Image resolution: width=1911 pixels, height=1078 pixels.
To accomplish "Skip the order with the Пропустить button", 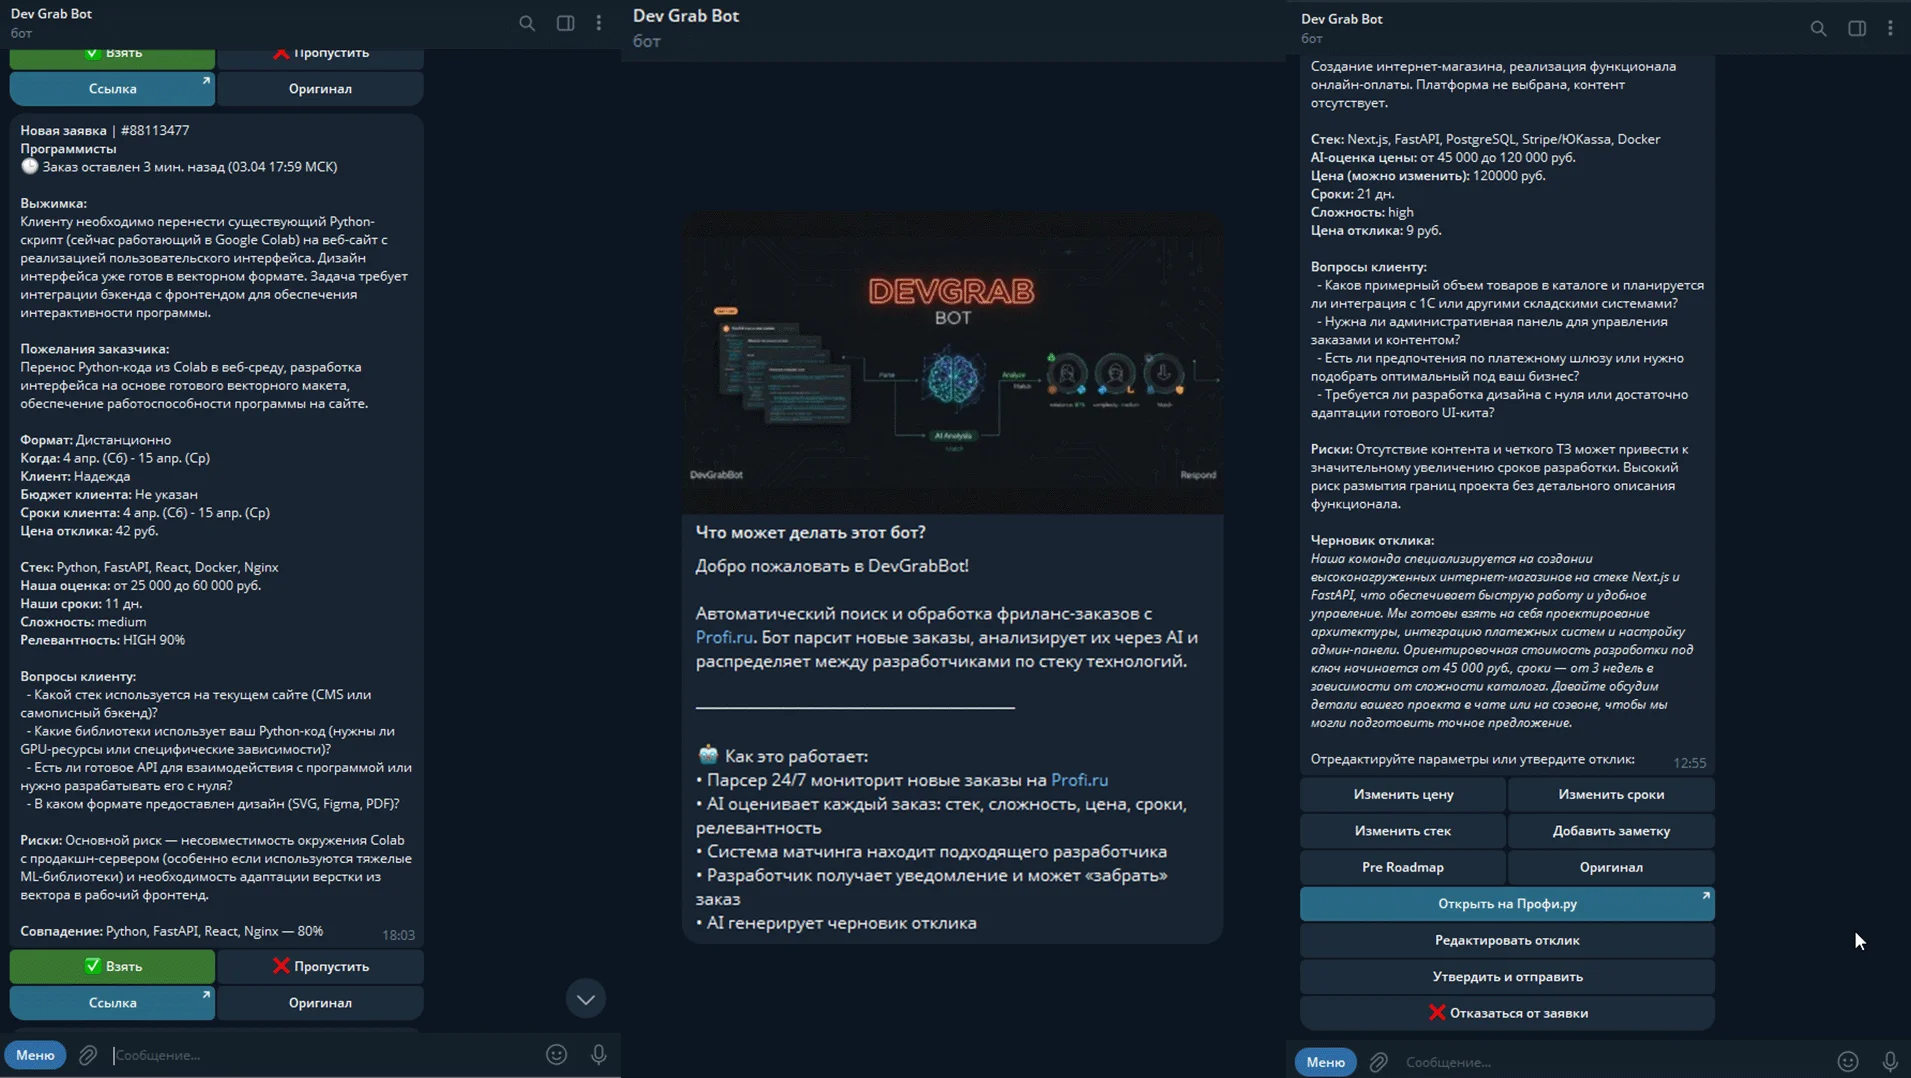I will 319,966.
